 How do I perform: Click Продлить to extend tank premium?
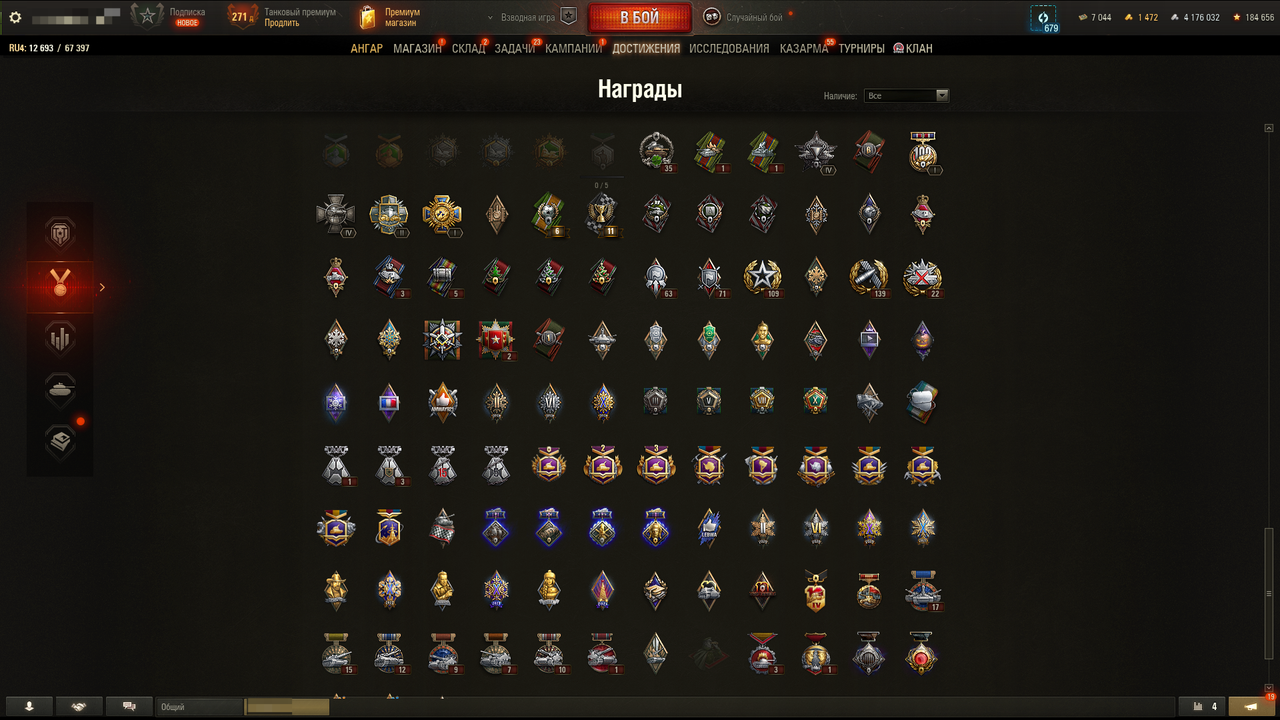tap(282, 23)
